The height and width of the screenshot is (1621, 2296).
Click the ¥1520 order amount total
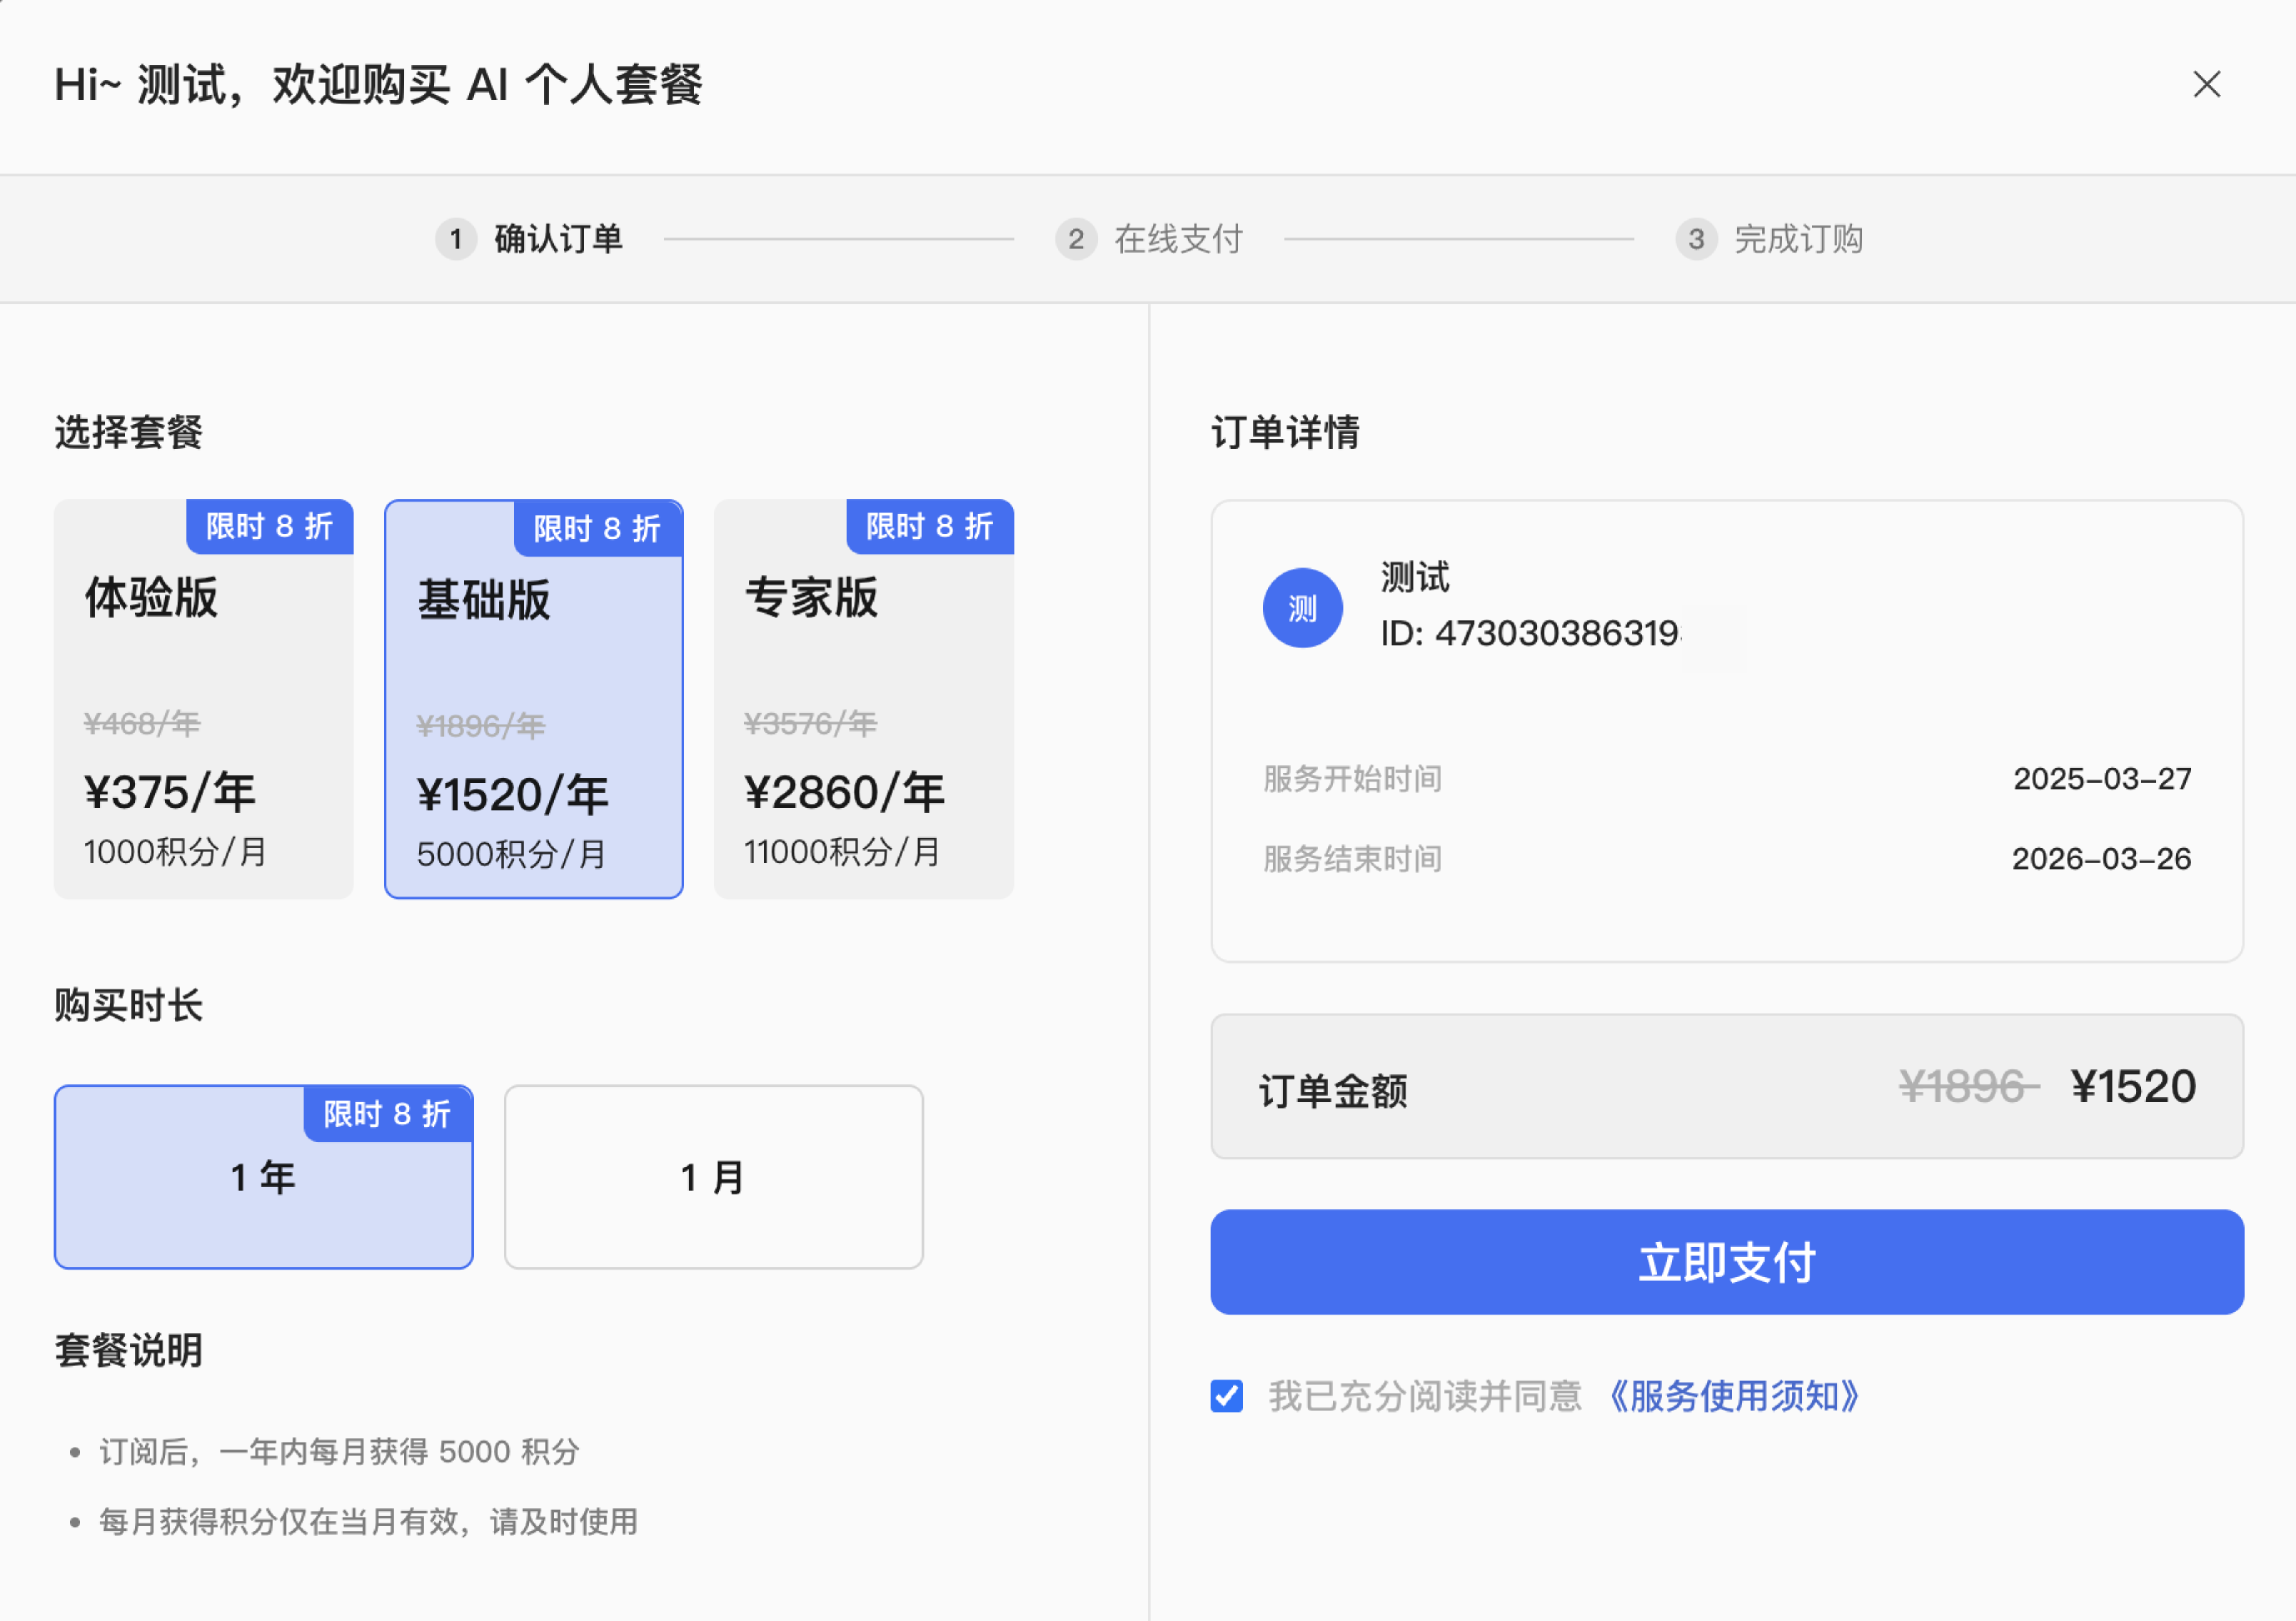(x=2133, y=1086)
